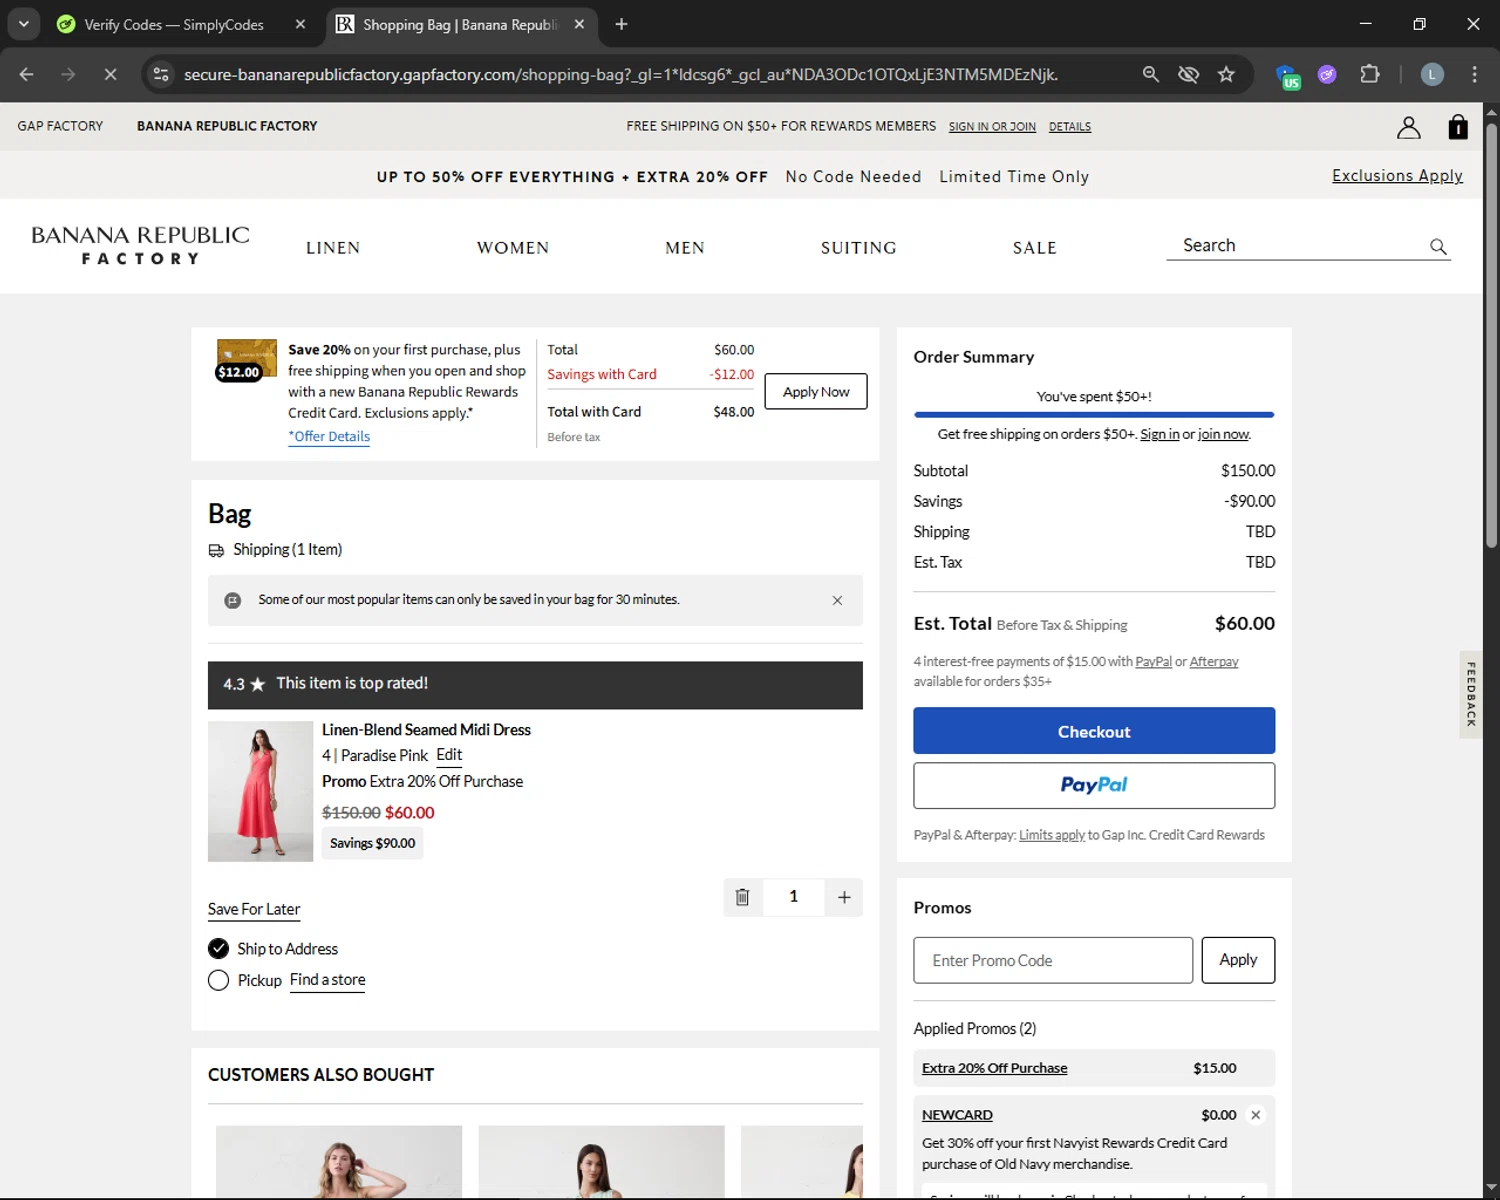Dismiss the 30 minutes bag notice

pos(837,600)
